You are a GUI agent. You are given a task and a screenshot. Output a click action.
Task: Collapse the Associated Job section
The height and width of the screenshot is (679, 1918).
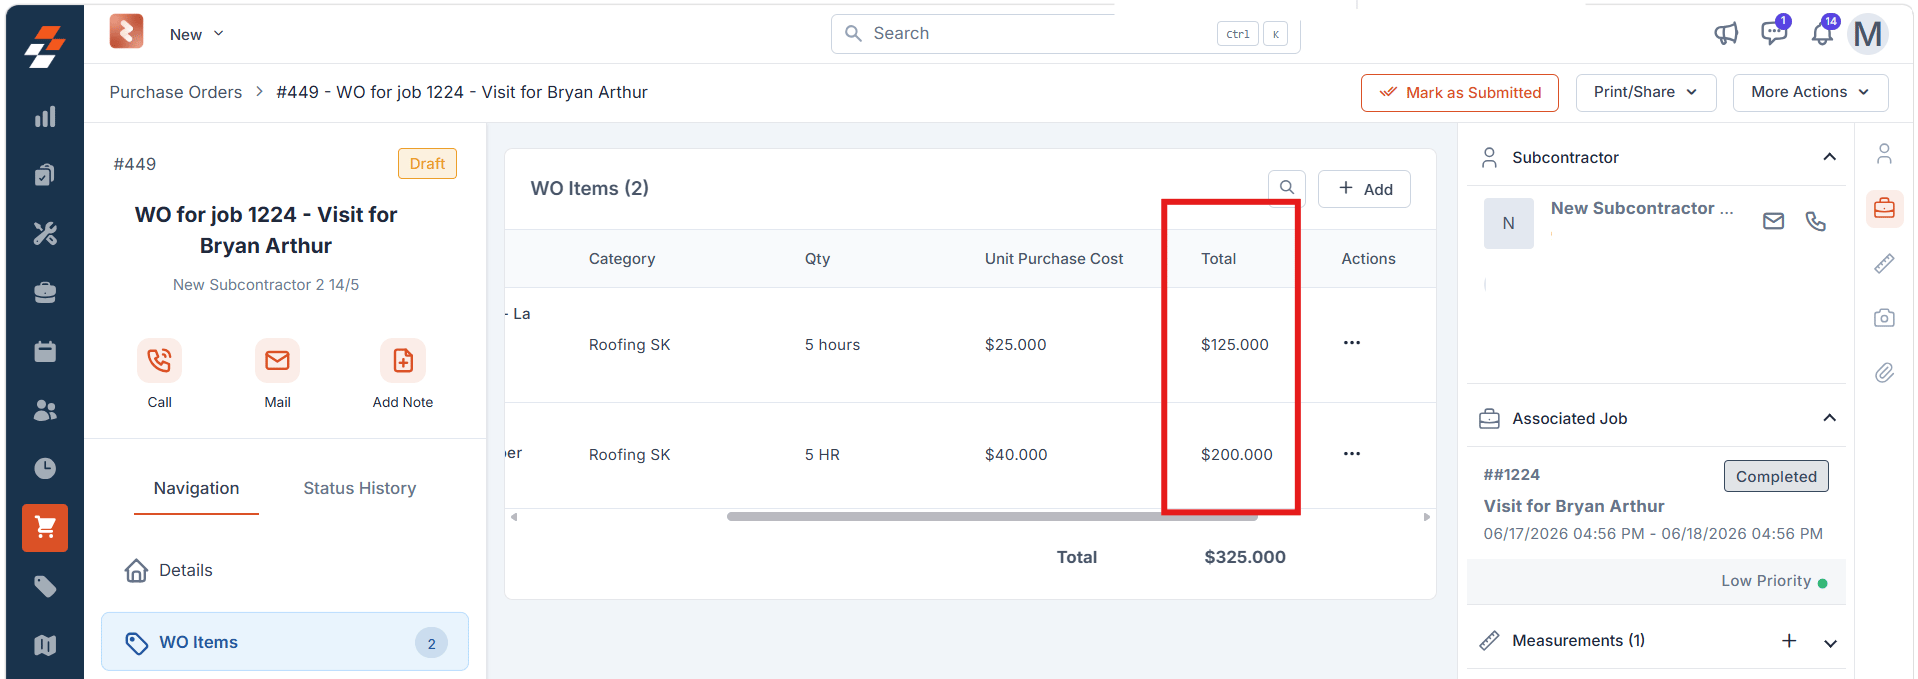point(1829,418)
